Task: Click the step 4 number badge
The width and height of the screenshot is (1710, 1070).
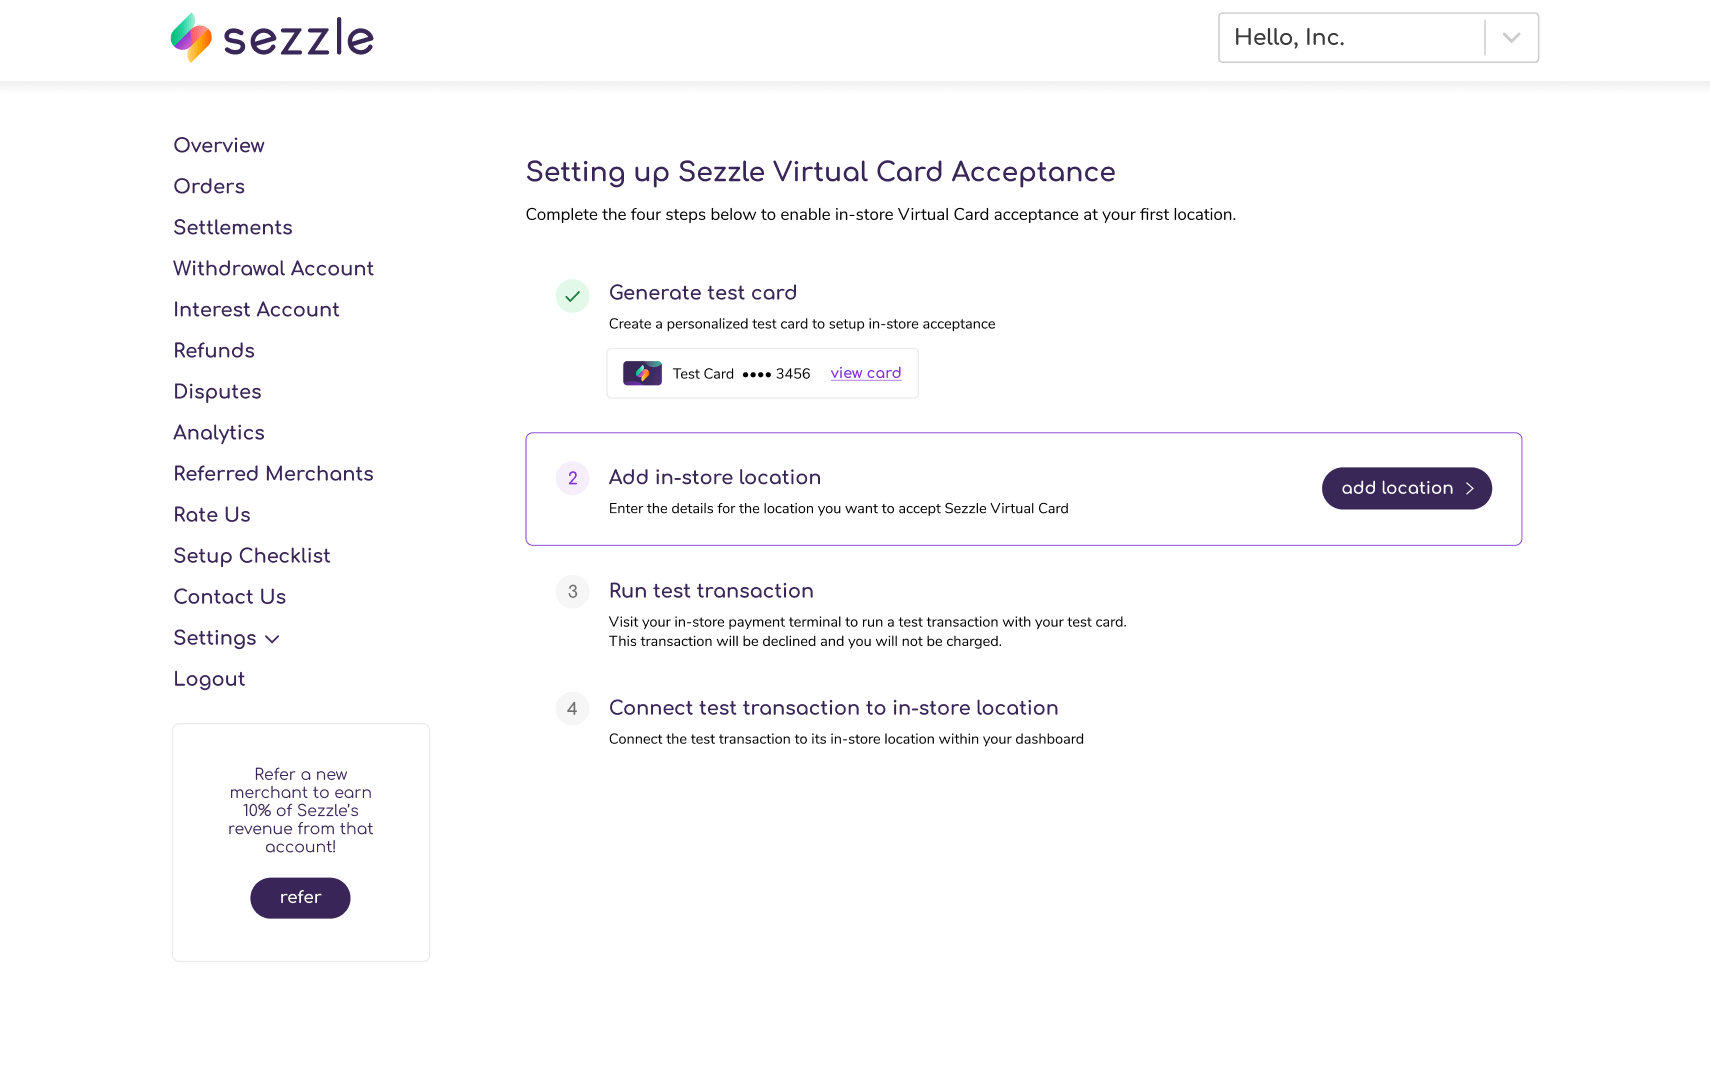Action: (x=573, y=709)
